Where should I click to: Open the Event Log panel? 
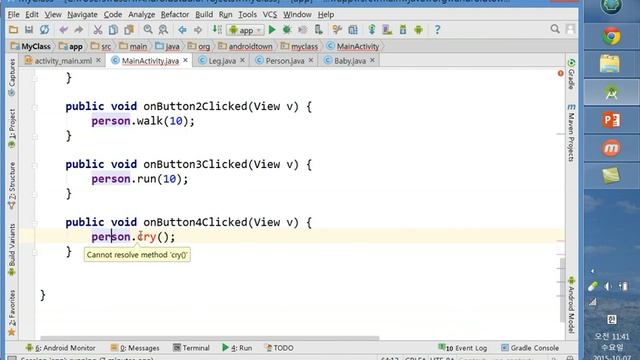(463, 348)
